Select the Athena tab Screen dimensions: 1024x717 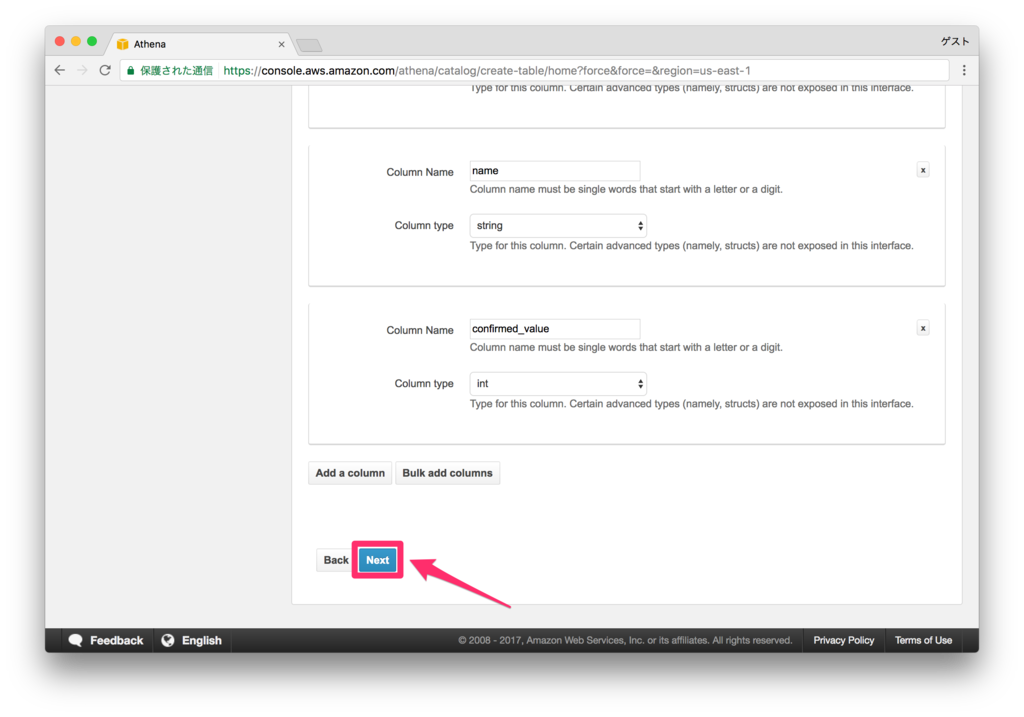click(x=201, y=44)
